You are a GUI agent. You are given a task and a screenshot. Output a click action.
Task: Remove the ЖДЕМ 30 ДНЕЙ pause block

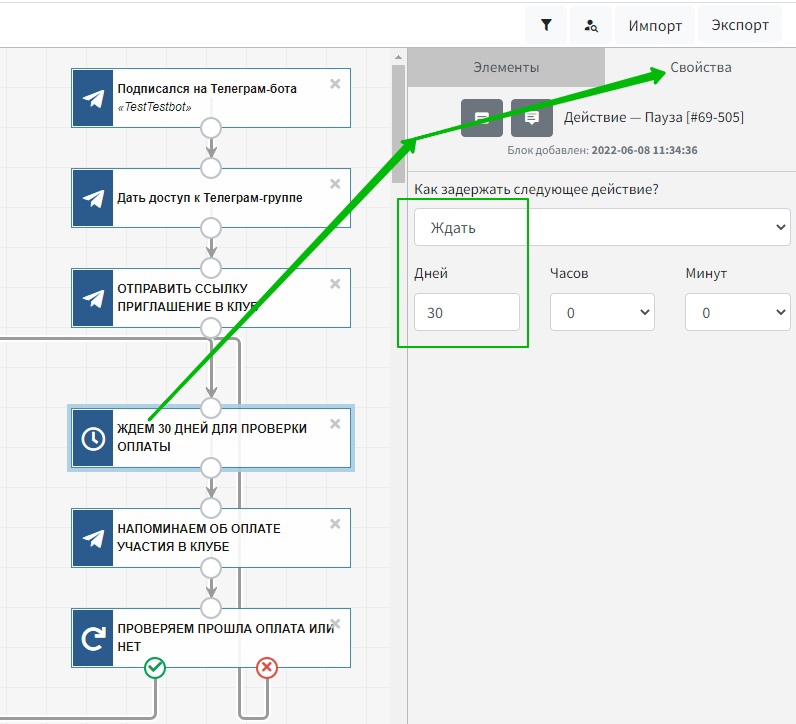pos(335,424)
